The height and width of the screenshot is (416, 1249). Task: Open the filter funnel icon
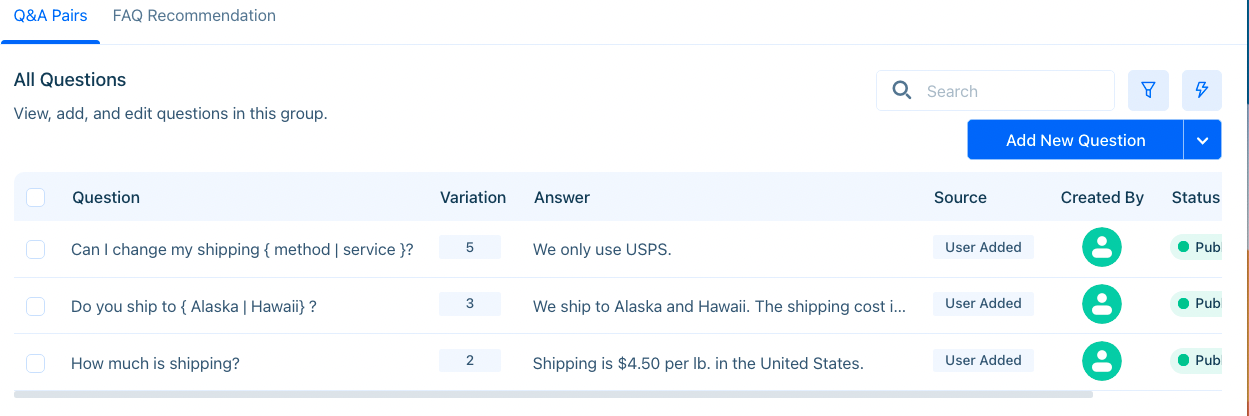pyautogui.click(x=1148, y=91)
